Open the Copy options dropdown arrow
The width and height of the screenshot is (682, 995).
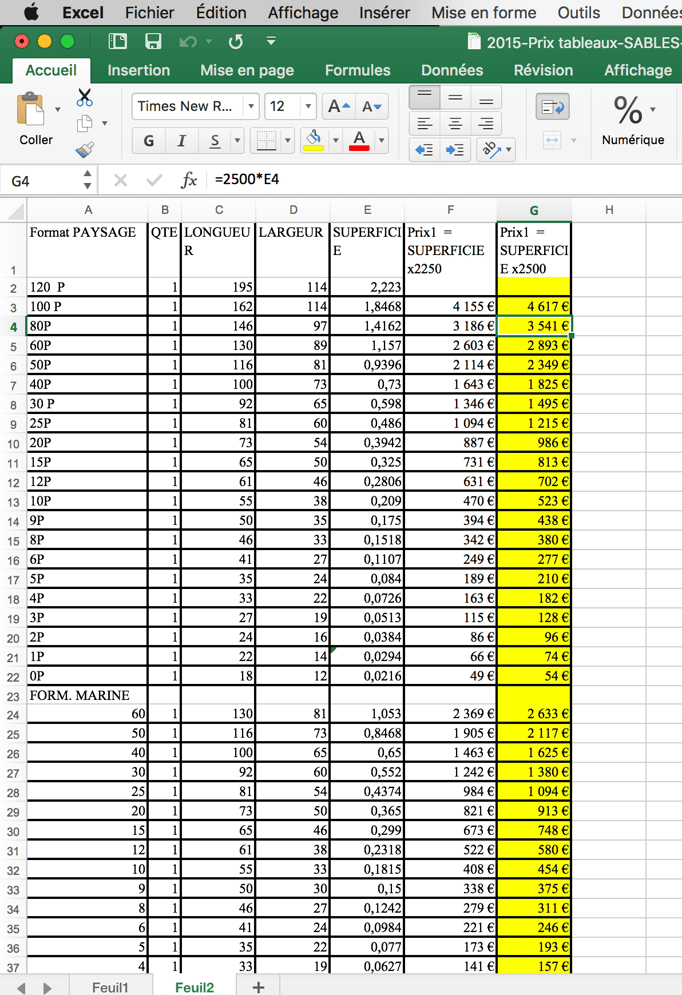[x=104, y=123]
